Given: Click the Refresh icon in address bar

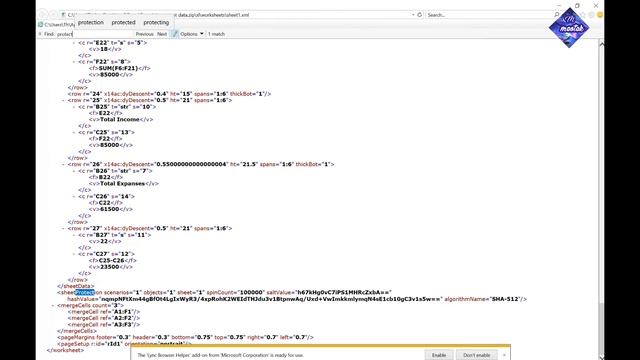Looking at the screenshot, I should click(x=420, y=15).
